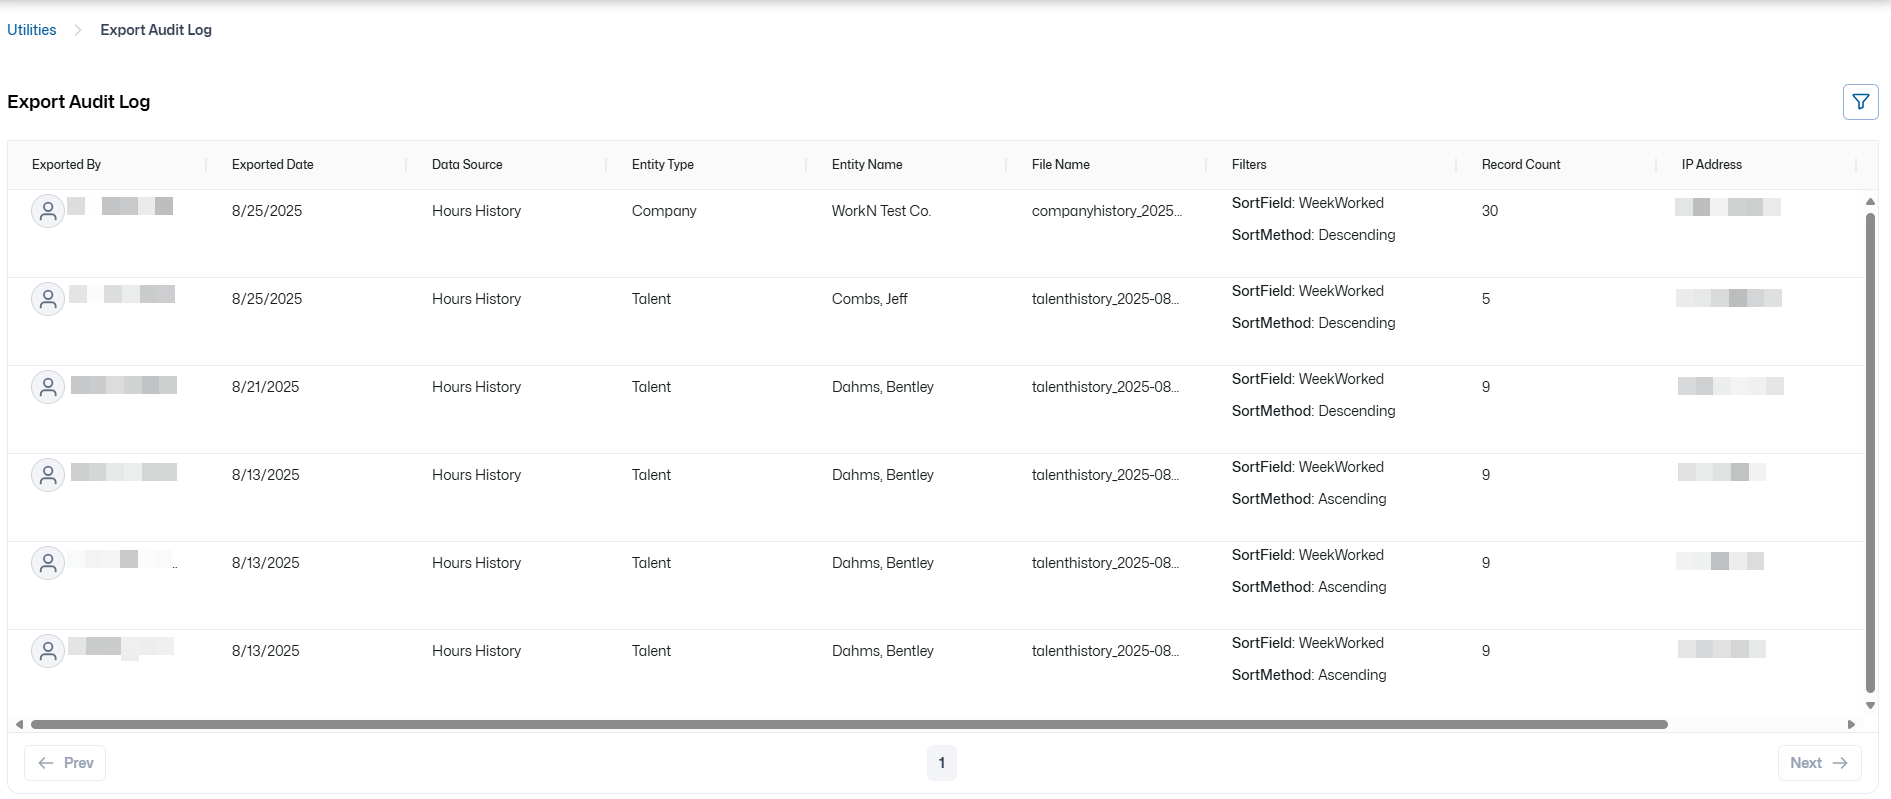Click the Entity Type column header
The width and height of the screenshot is (1891, 799).
click(x=663, y=165)
